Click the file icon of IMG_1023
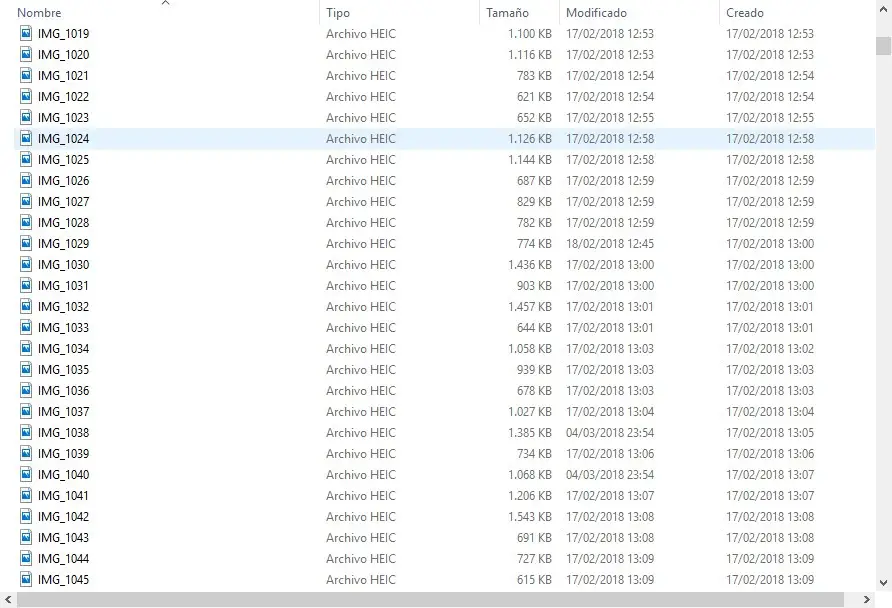 click(26, 117)
